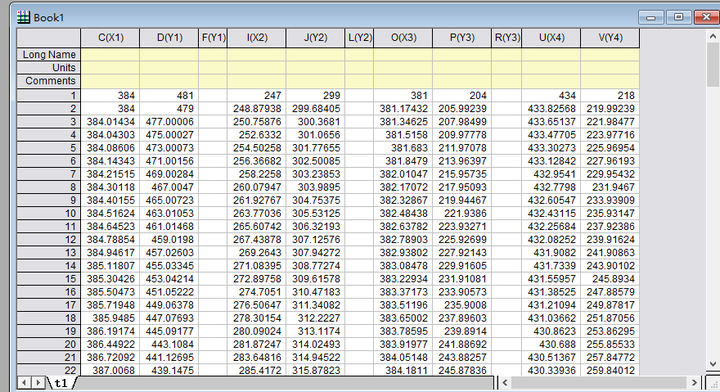Select cell with value 243.88257
Viewport: 720px width, 392px height.
click(x=462, y=358)
